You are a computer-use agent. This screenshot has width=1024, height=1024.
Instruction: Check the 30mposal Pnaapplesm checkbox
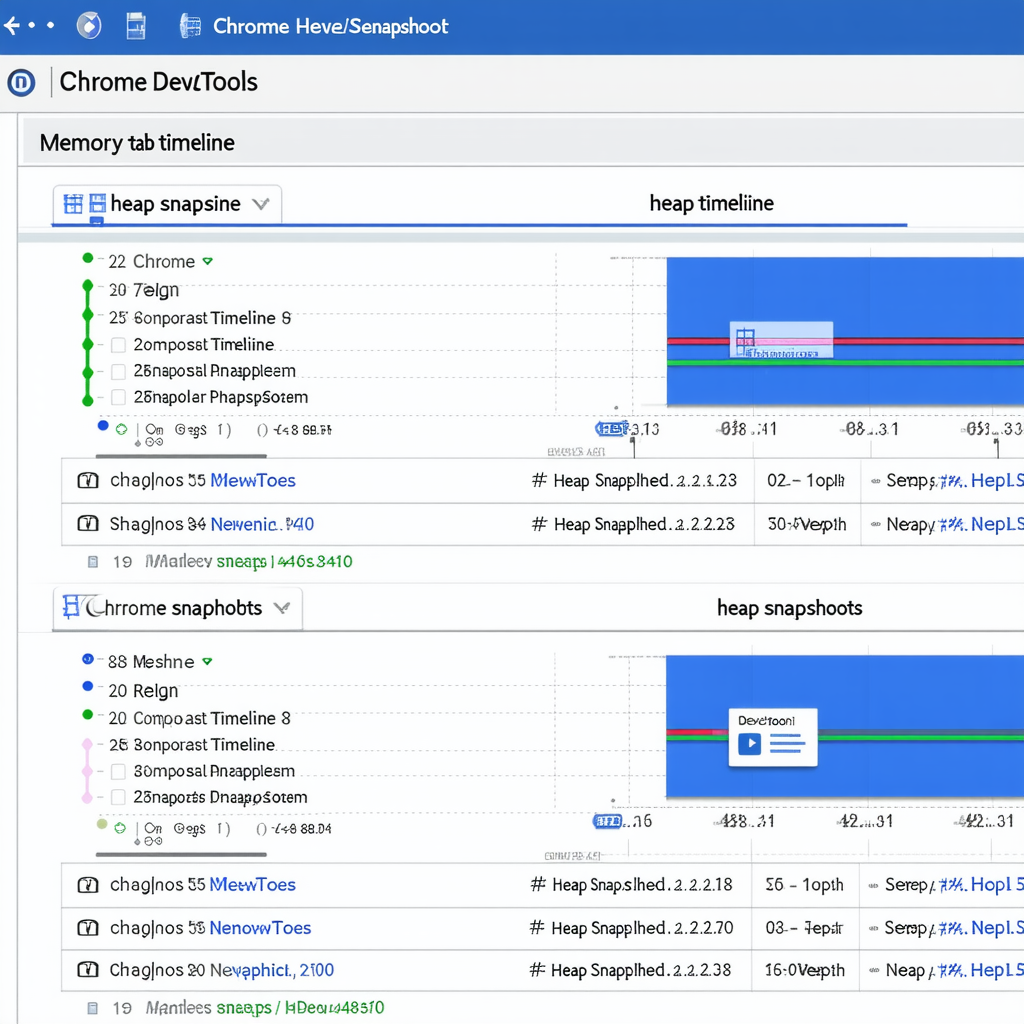[x=118, y=771]
